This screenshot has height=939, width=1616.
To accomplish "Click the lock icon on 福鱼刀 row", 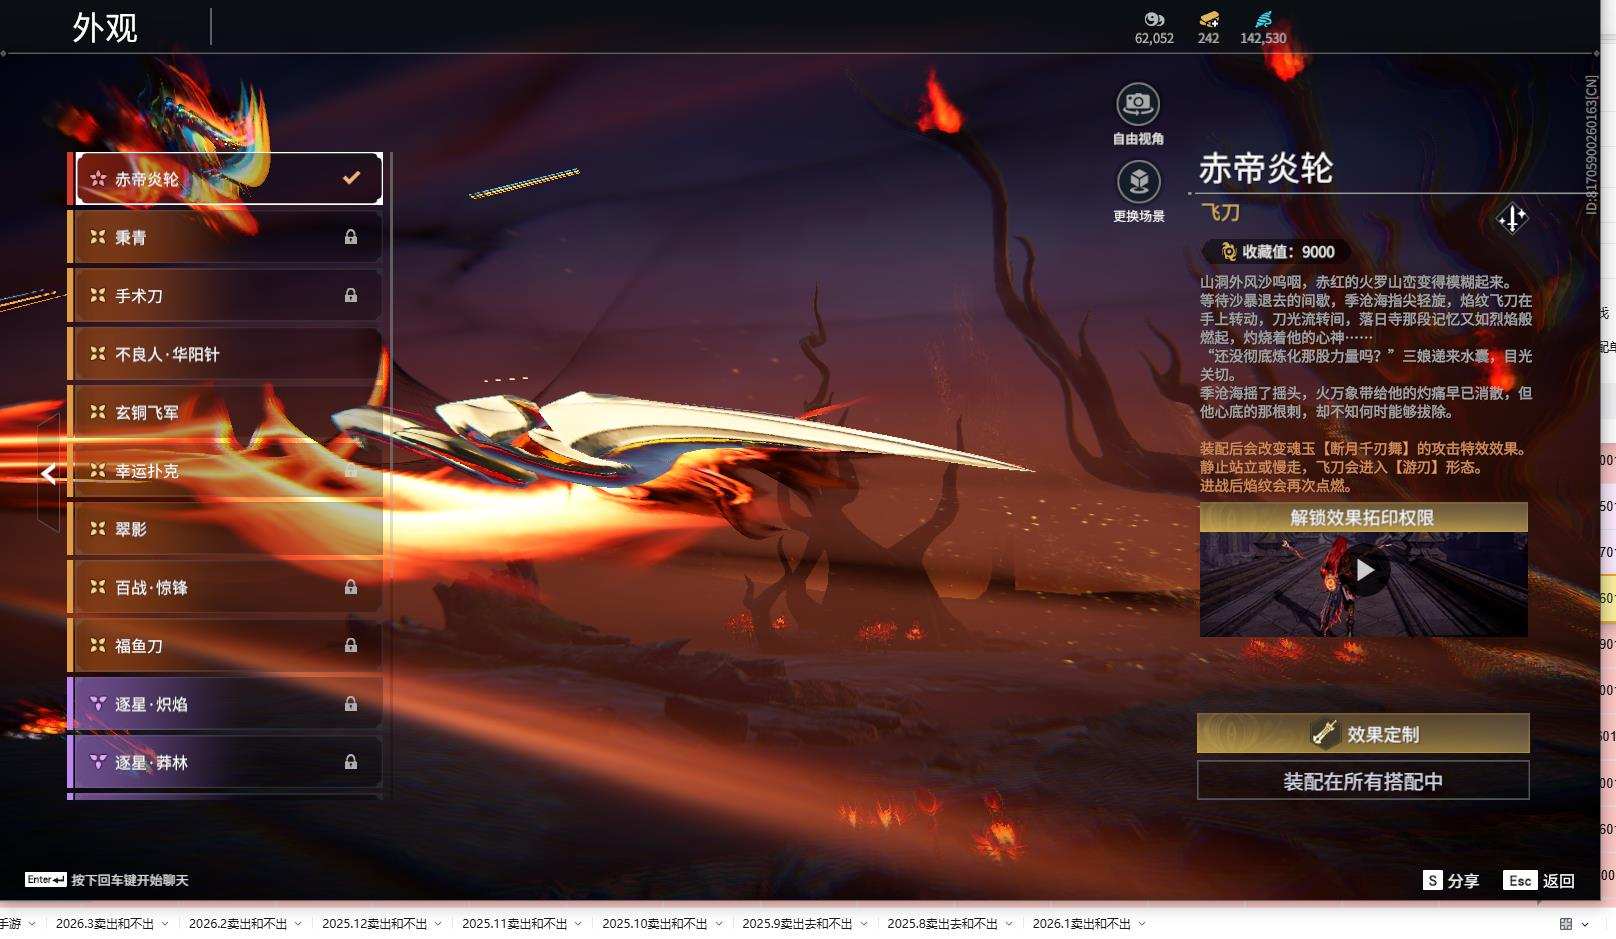I will point(351,645).
